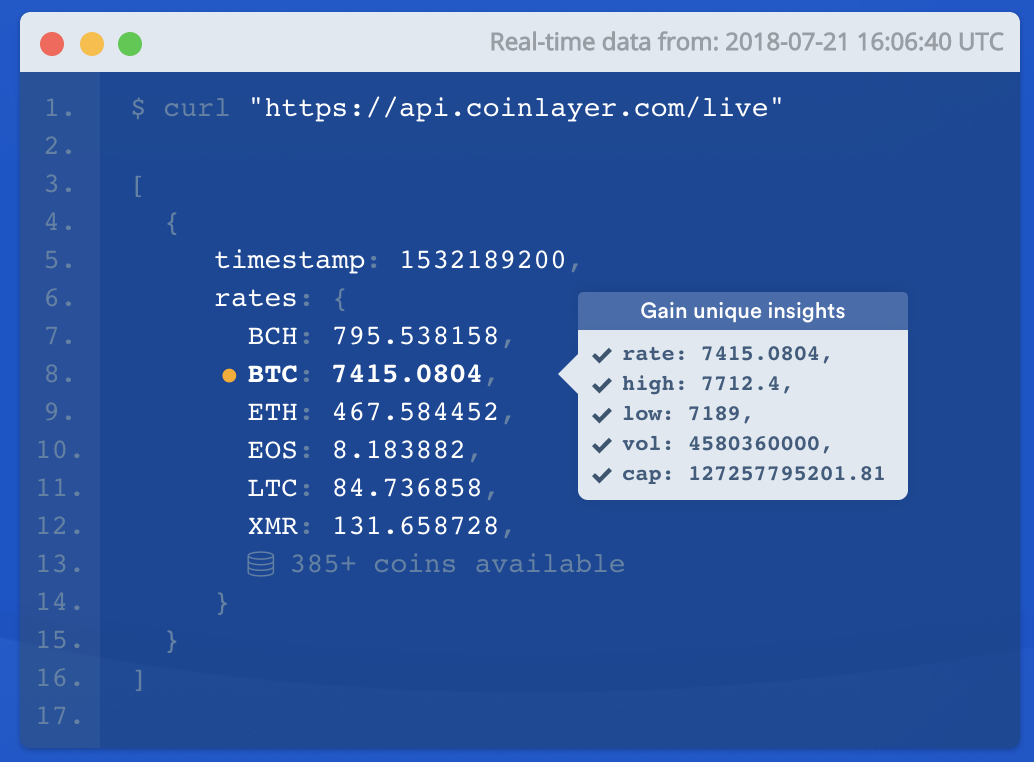Click the Real-time data timestamp text
Image resolution: width=1034 pixels, height=762 pixels.
point(746,42)
